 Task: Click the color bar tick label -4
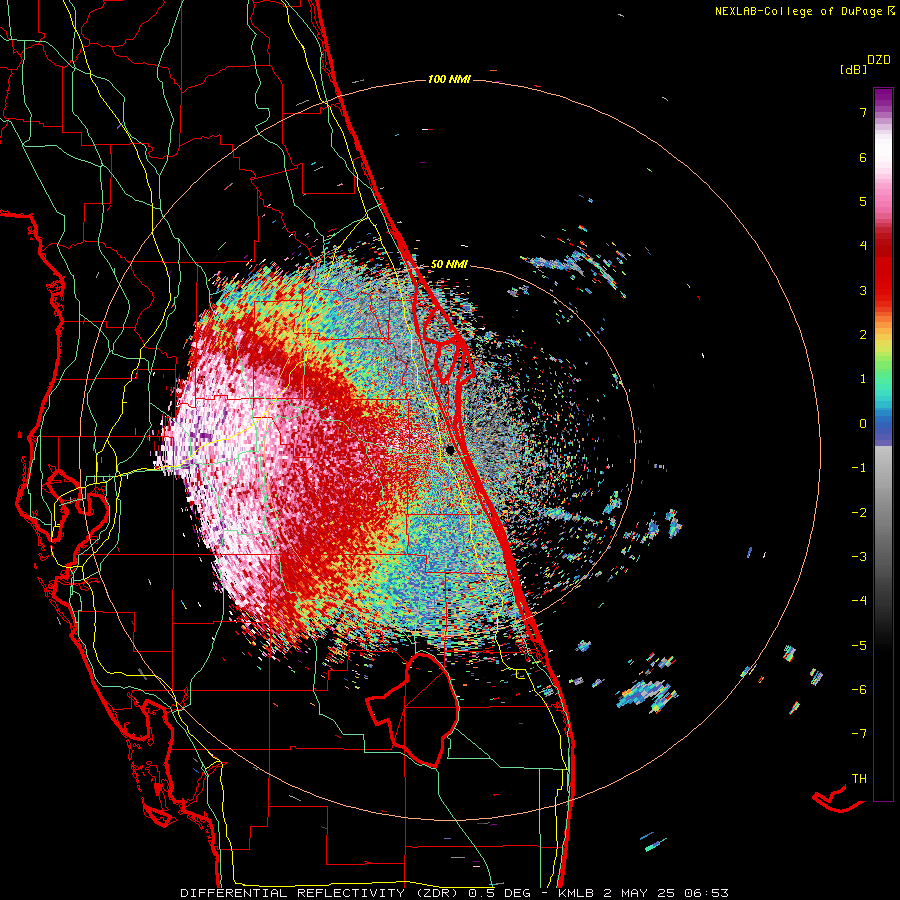pos(859,600)
